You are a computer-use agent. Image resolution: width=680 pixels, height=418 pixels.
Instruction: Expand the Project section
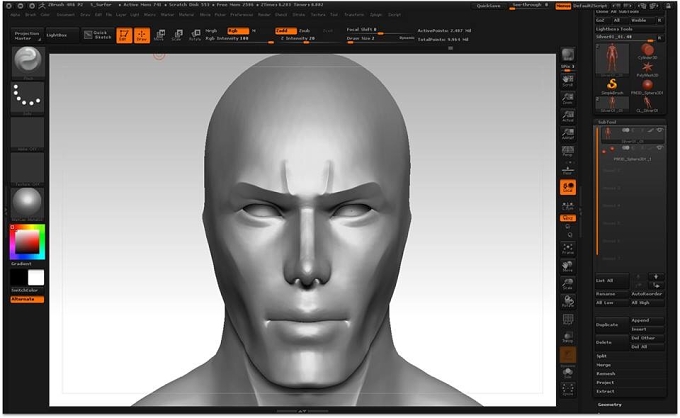(x=605, y=382)
